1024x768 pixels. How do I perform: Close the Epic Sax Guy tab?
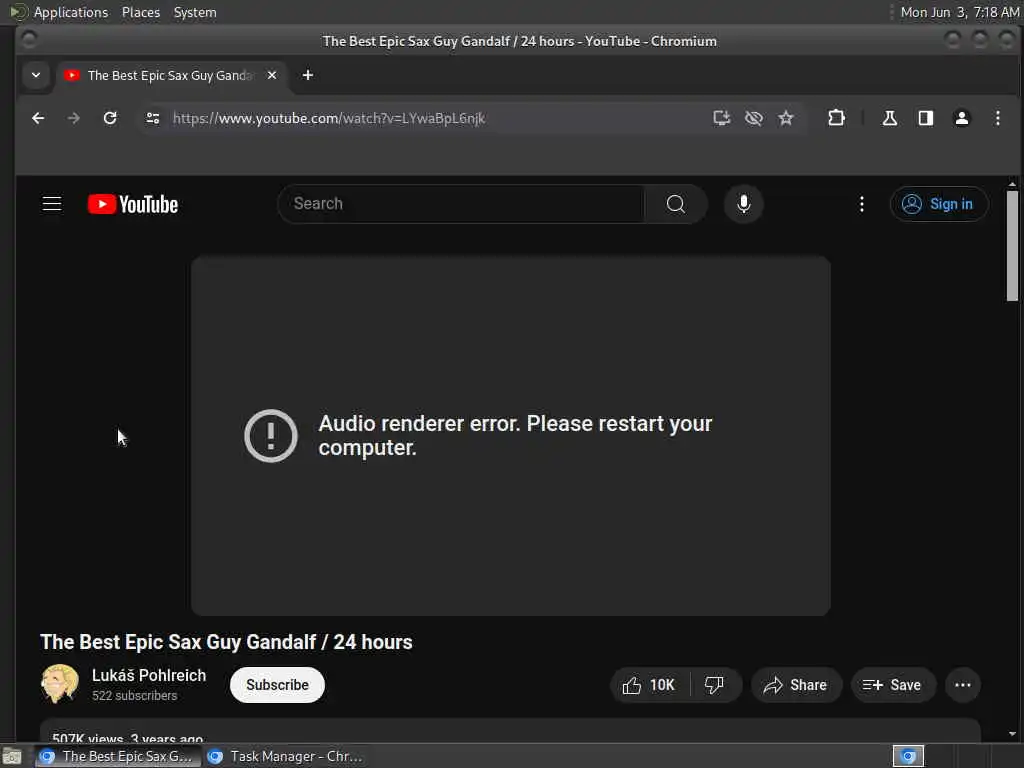point(272,75)
